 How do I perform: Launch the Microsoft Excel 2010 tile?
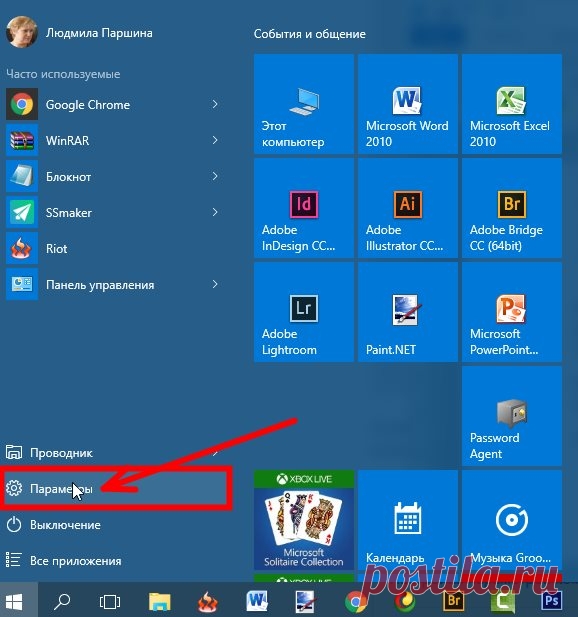tap(512, 104)
